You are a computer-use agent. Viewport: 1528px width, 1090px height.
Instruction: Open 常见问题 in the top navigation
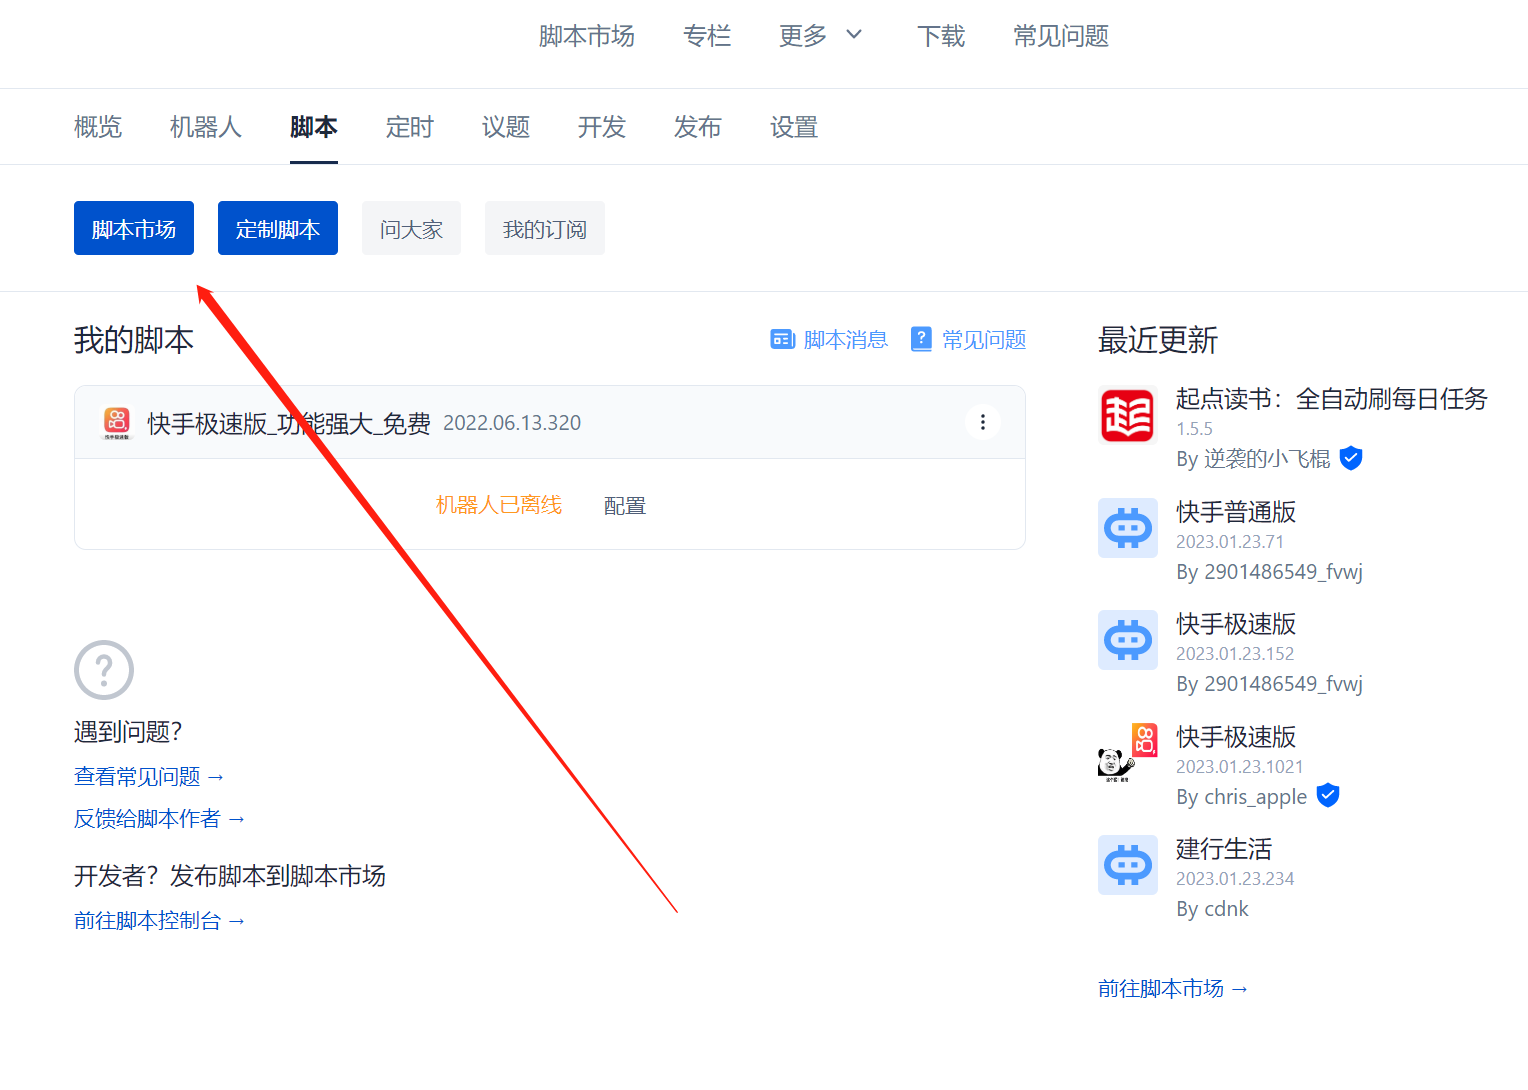[x=1061, y=36]
